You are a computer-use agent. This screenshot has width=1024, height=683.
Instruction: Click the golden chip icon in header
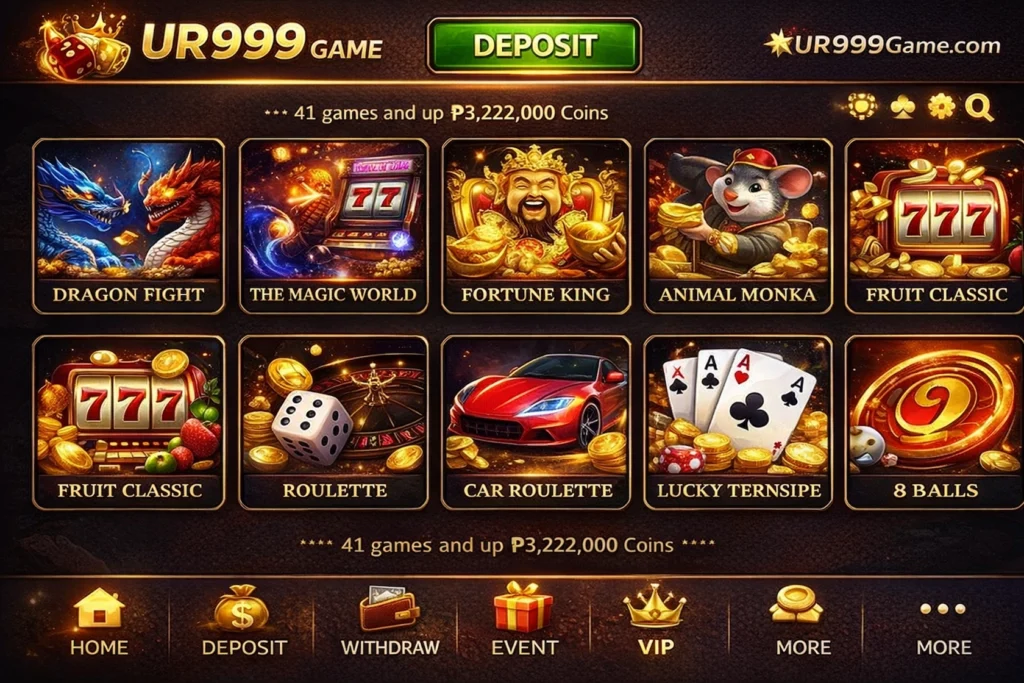point(862,106)
